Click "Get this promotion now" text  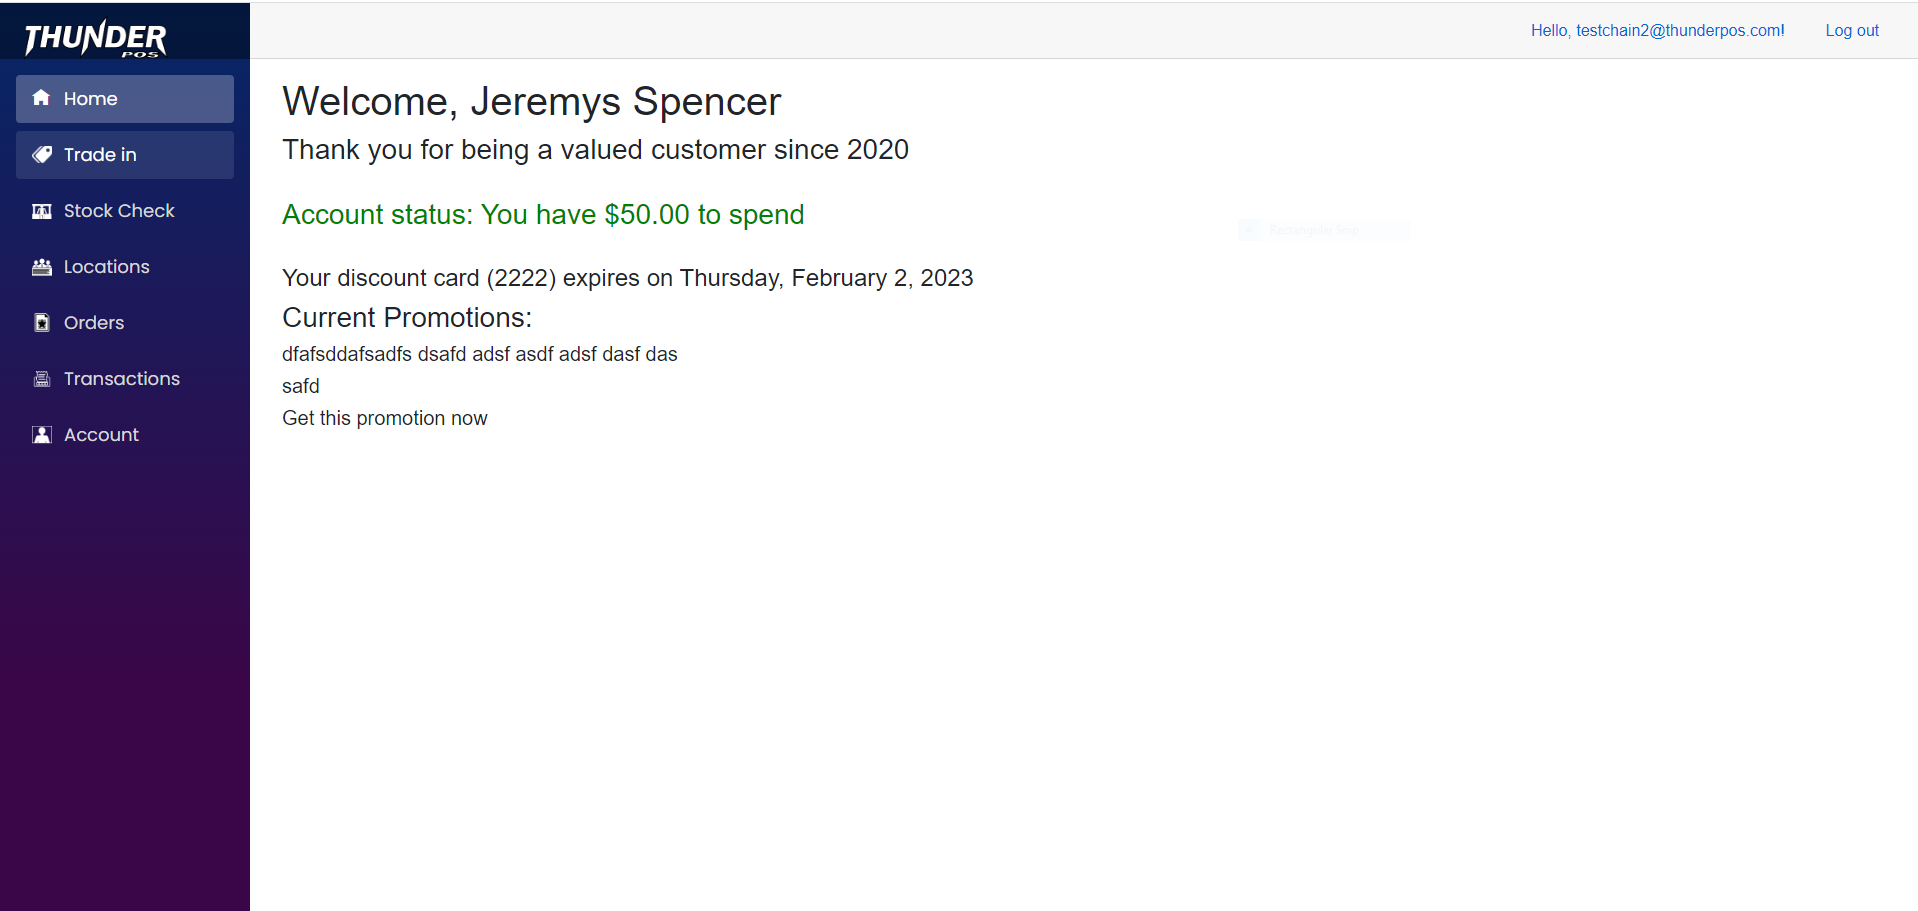click(x=385, y=418)
